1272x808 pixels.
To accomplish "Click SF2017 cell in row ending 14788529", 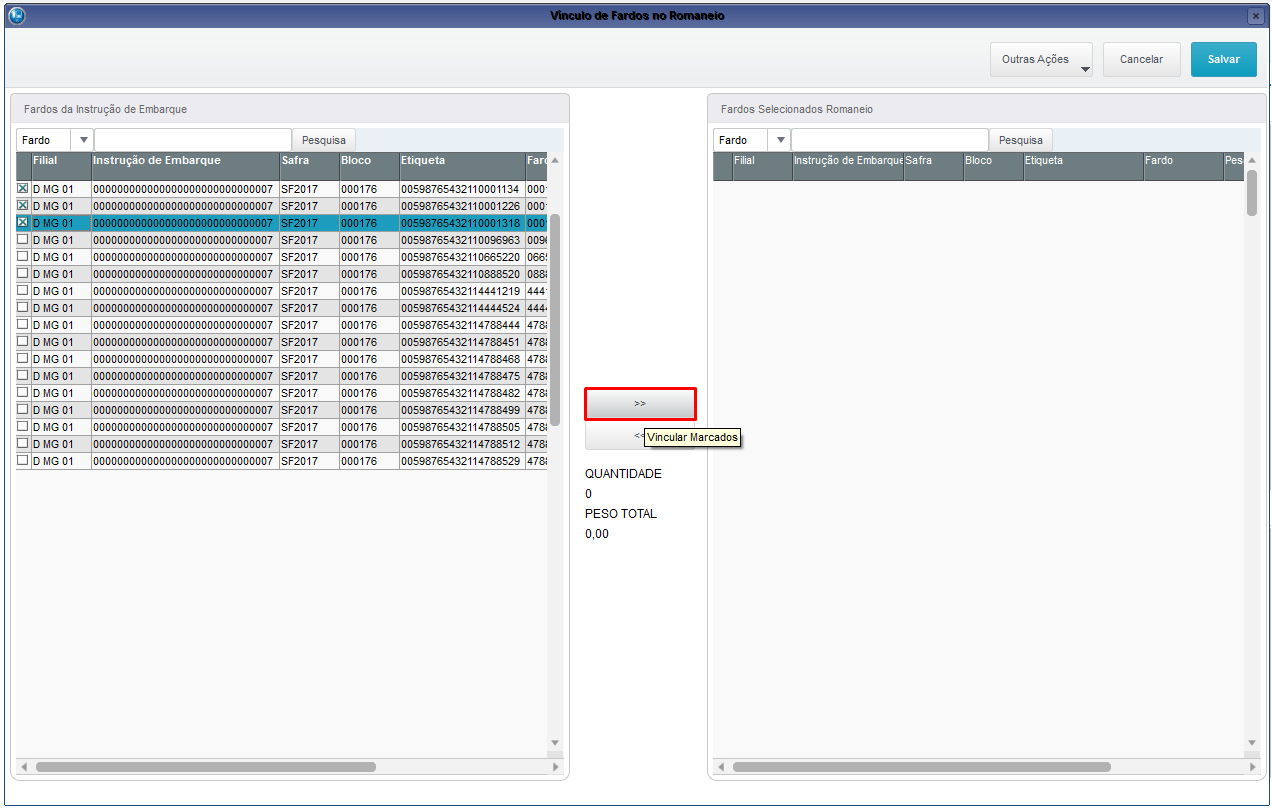I will click(x=309, y=461).
